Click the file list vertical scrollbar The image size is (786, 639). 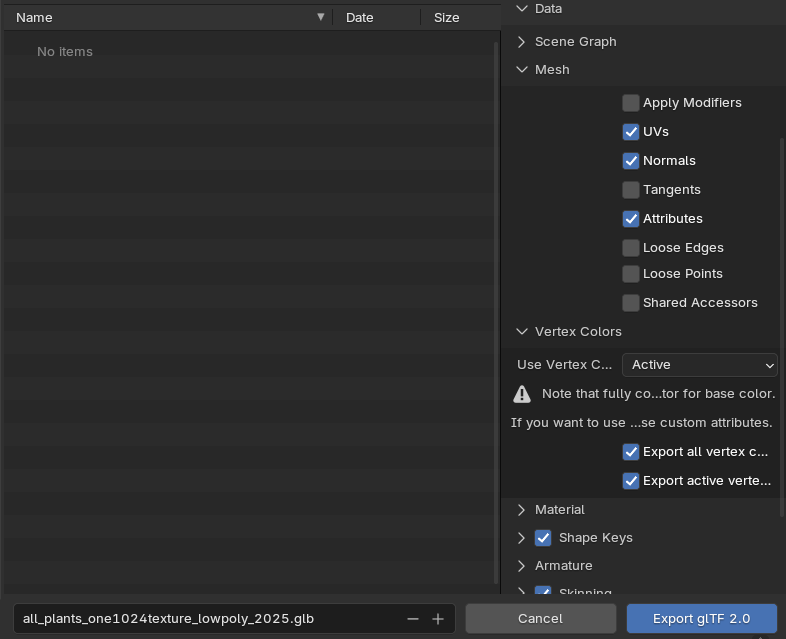coord(496,313)
